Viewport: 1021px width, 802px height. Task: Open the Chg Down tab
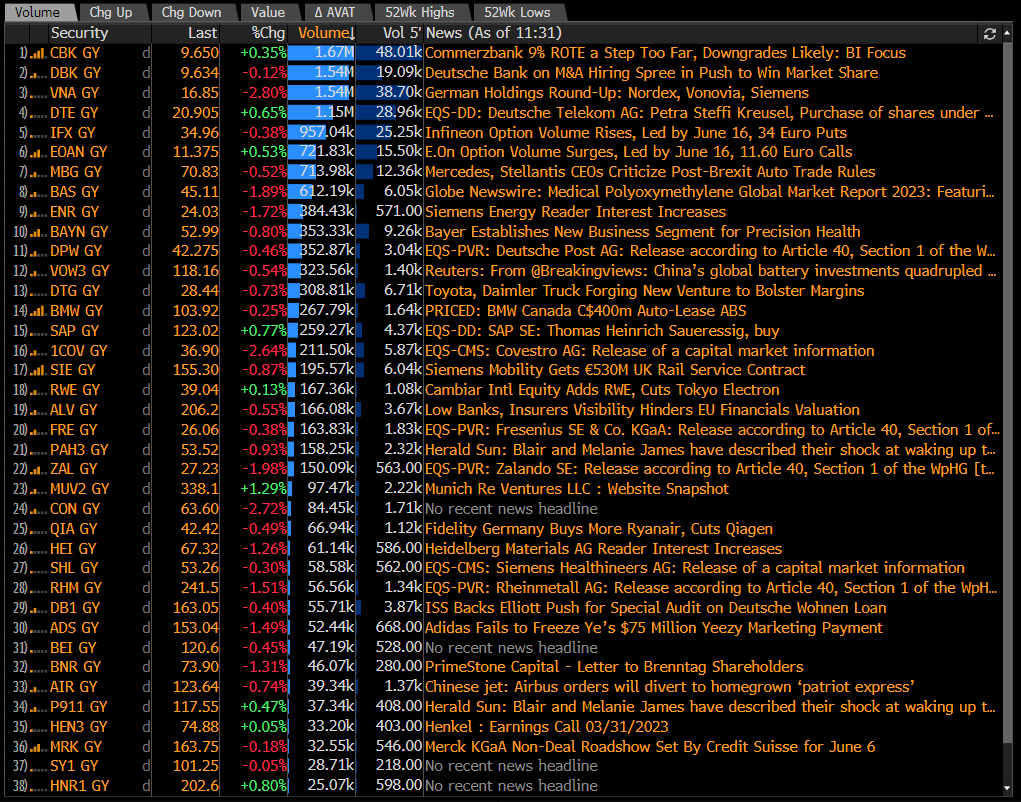coord(191,12)
